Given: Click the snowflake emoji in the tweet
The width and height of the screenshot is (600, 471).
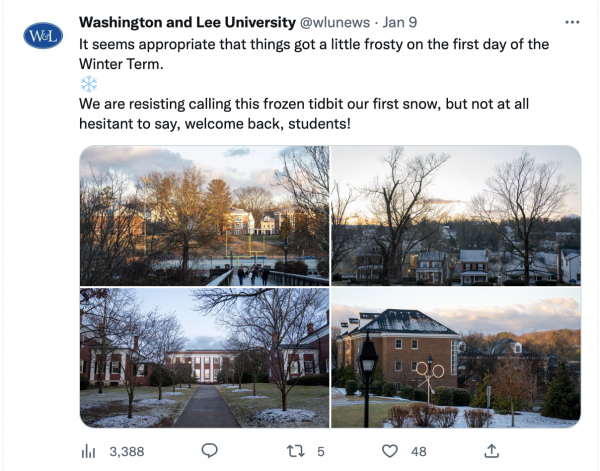Looking at the screenshot, I should pos(89,83).
